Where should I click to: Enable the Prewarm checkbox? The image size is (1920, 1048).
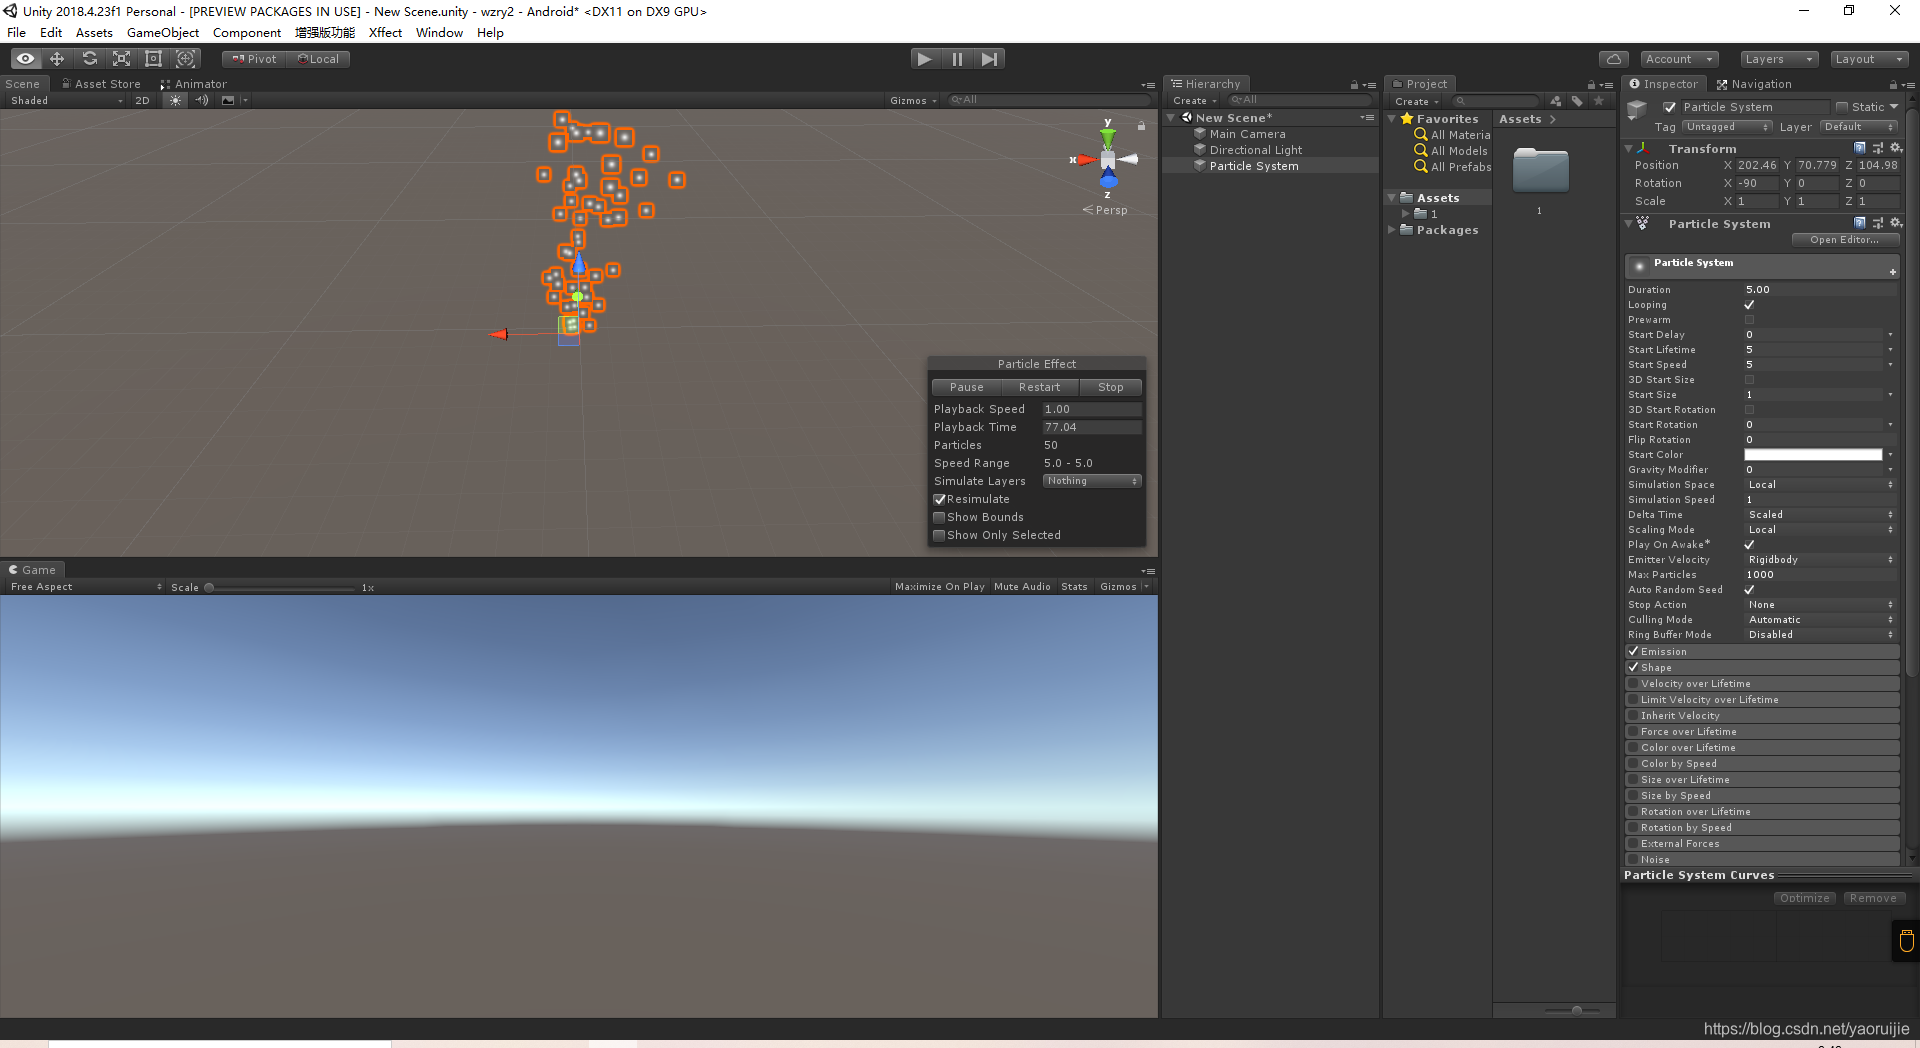coord(1749,320)
